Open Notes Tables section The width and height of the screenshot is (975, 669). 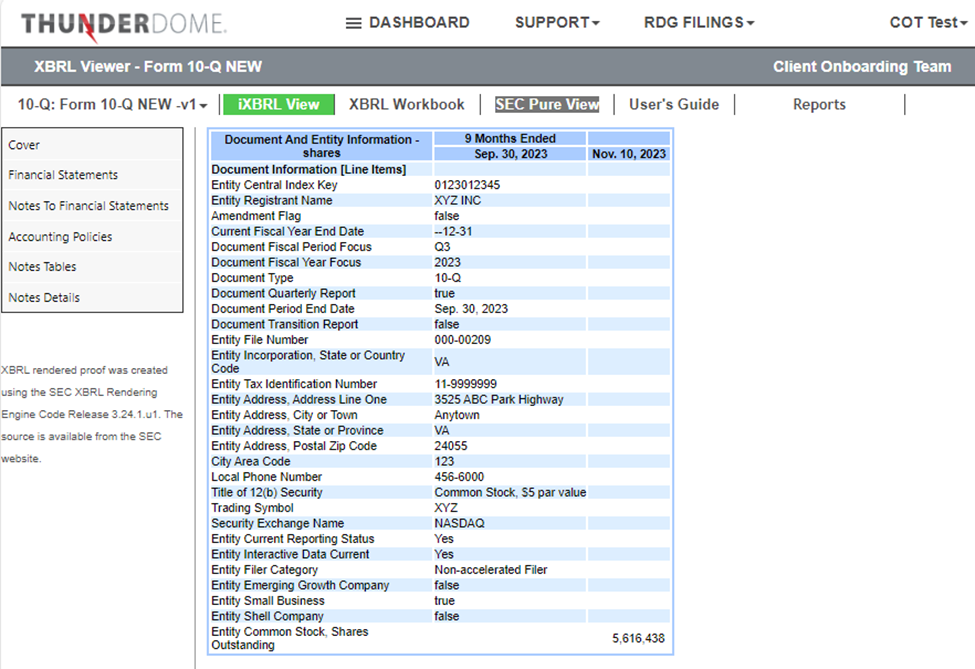(x=42, y=267)
